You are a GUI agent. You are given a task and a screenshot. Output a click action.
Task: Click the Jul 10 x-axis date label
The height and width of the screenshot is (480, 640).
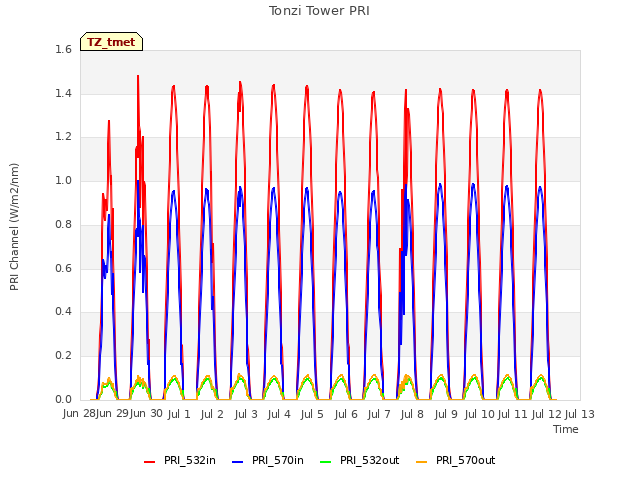tap(480, 414)
